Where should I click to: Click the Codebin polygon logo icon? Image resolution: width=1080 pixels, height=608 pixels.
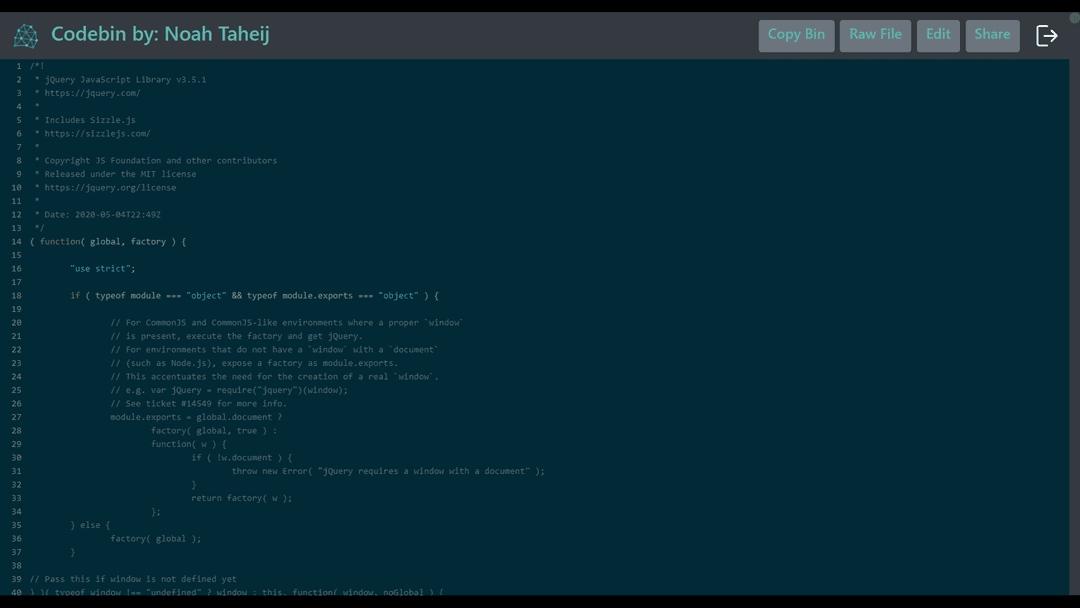(x=26, y=34)
